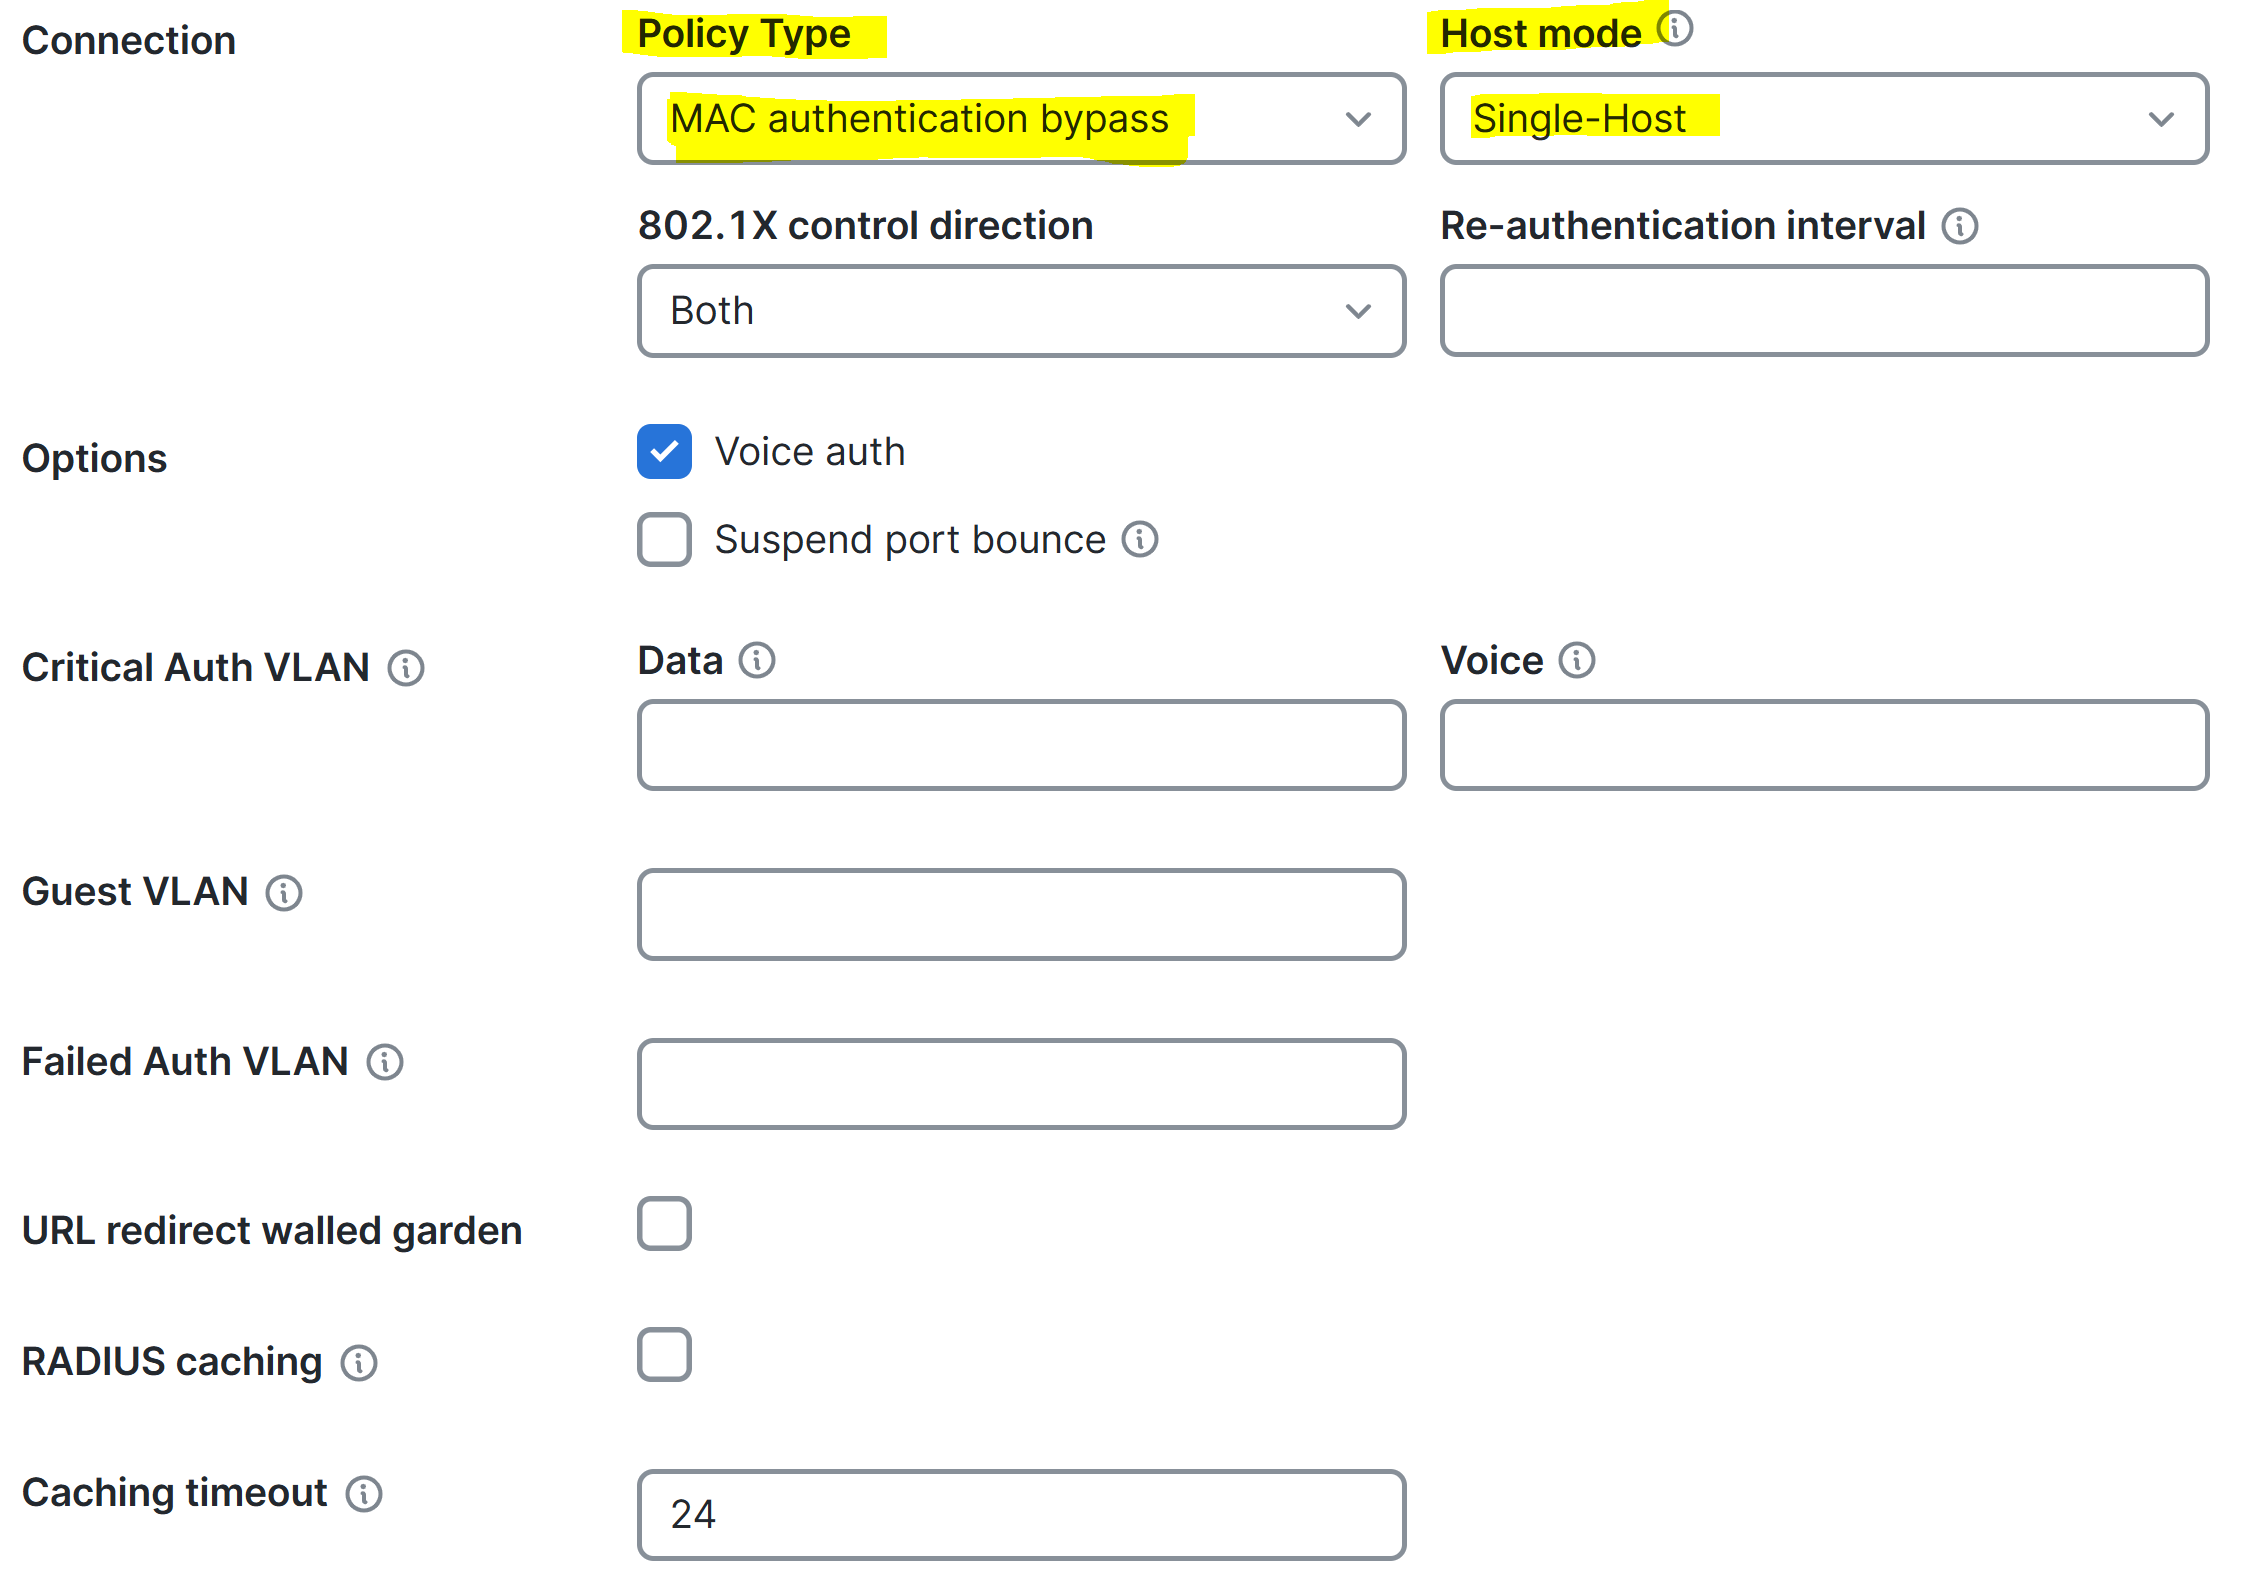2241x1575 pixels.
Task: Open the Host mode Single-Host dropdown
Action: (x=1824, y=119)
